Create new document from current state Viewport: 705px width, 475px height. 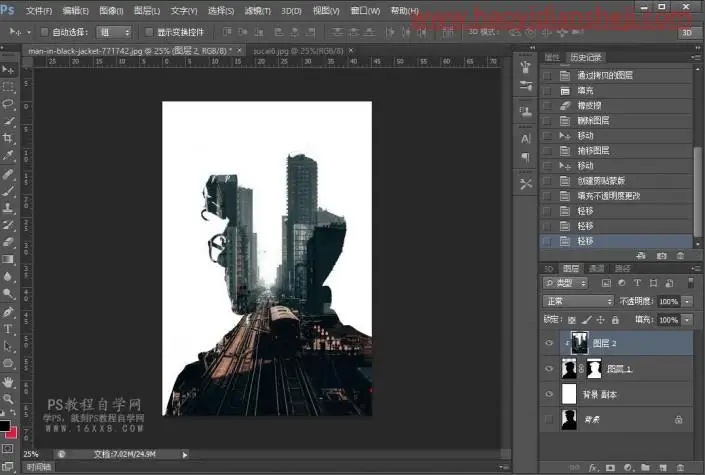coord(642,256)
